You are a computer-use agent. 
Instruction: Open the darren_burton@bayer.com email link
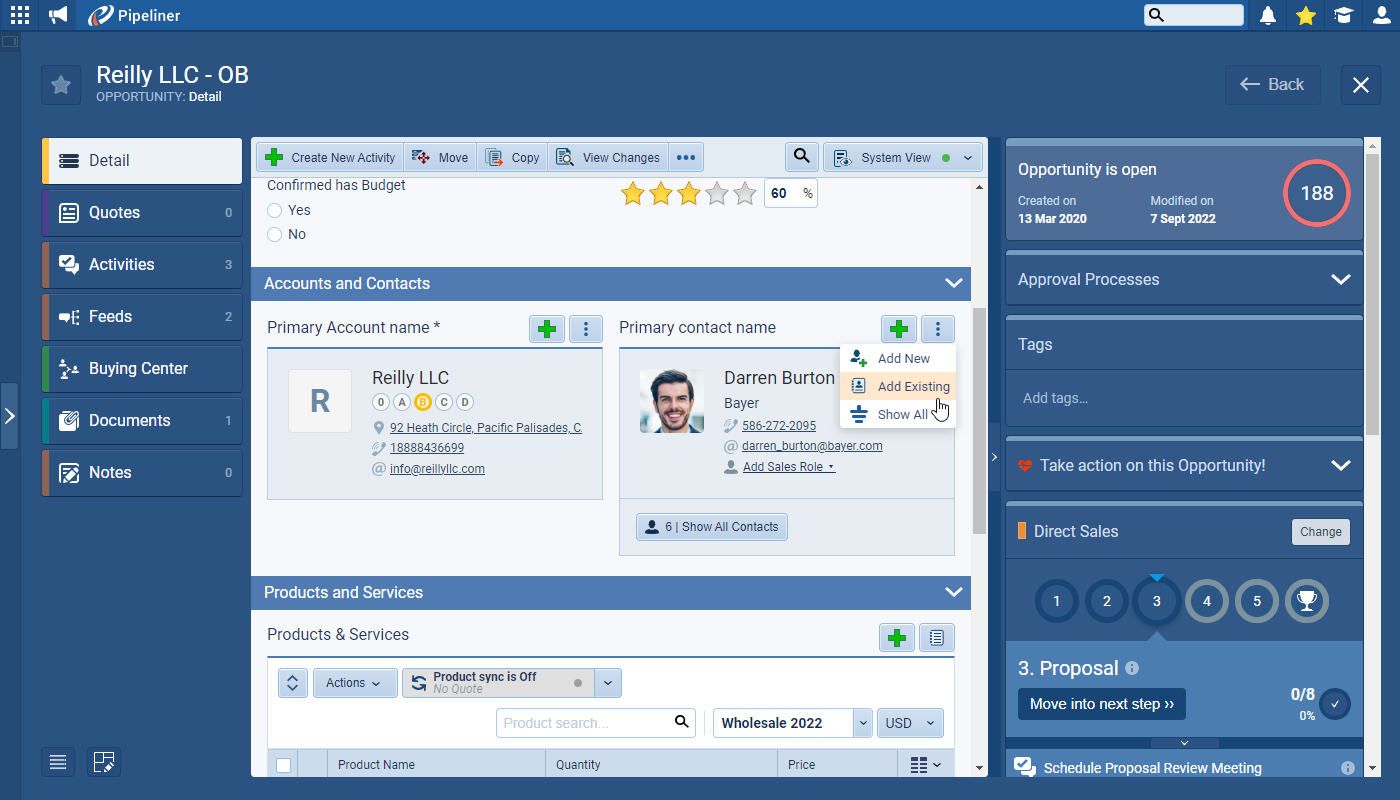coord(811,446)
